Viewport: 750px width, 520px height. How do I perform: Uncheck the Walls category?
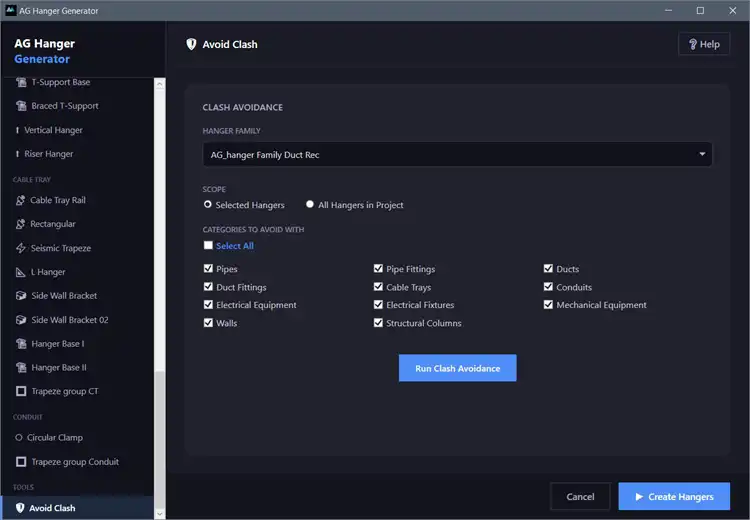pos(208,323)
